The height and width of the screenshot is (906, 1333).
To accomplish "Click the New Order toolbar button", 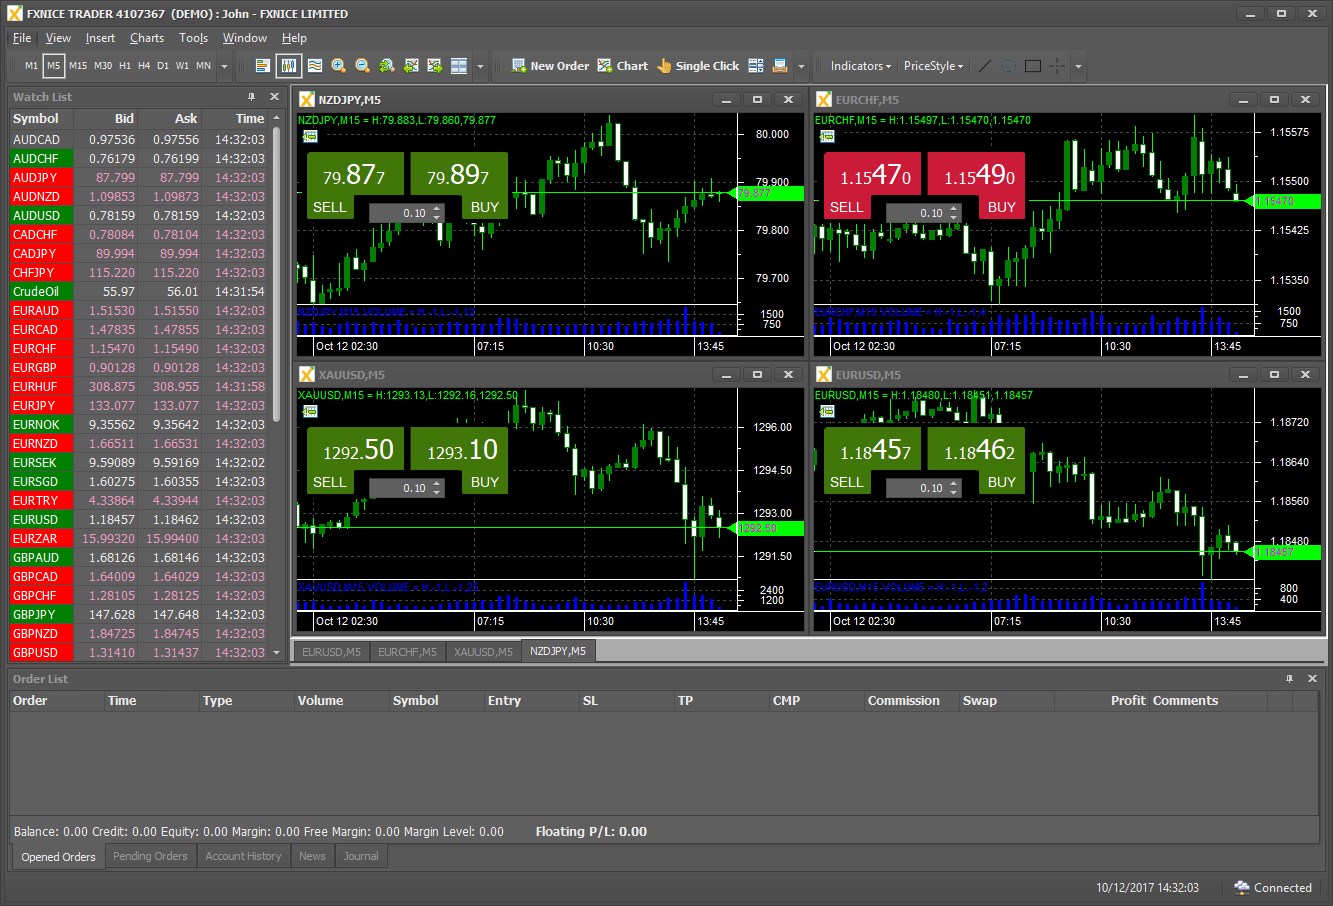I will tap(550, 66).
